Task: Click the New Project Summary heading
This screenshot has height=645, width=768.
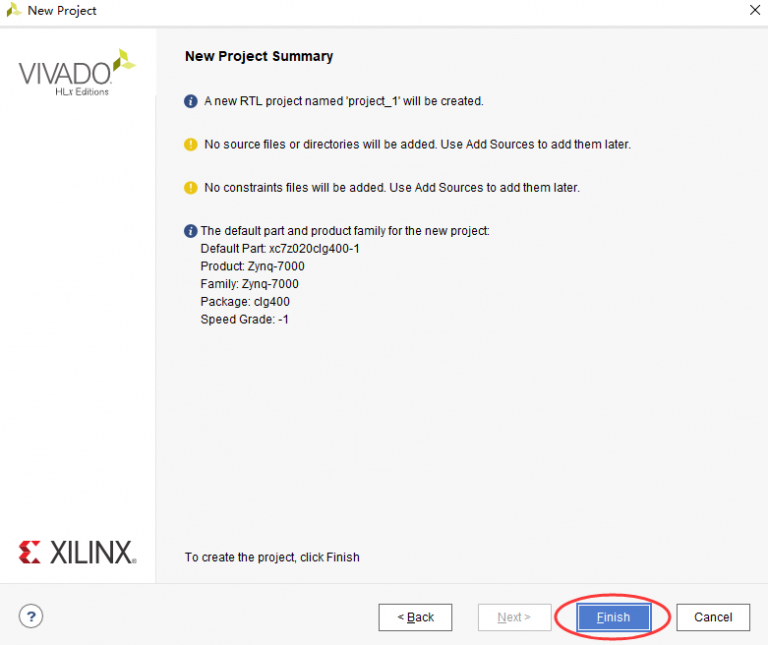Action: pyautogui.click(x=259, y=56)
